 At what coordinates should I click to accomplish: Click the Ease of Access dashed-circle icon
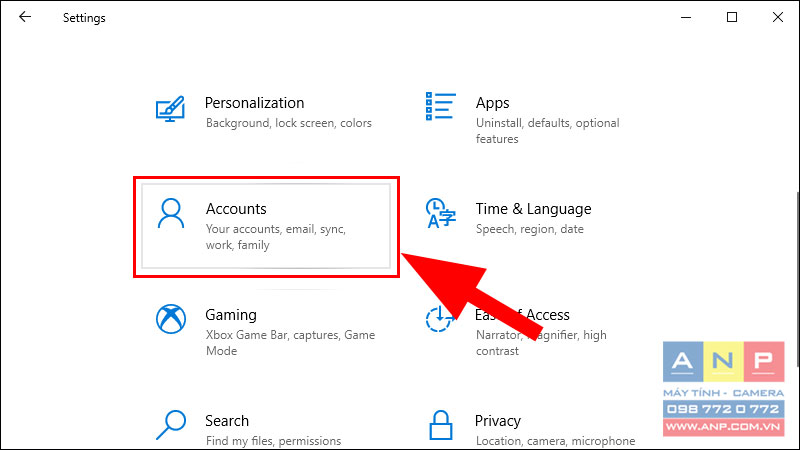(439, 319)
